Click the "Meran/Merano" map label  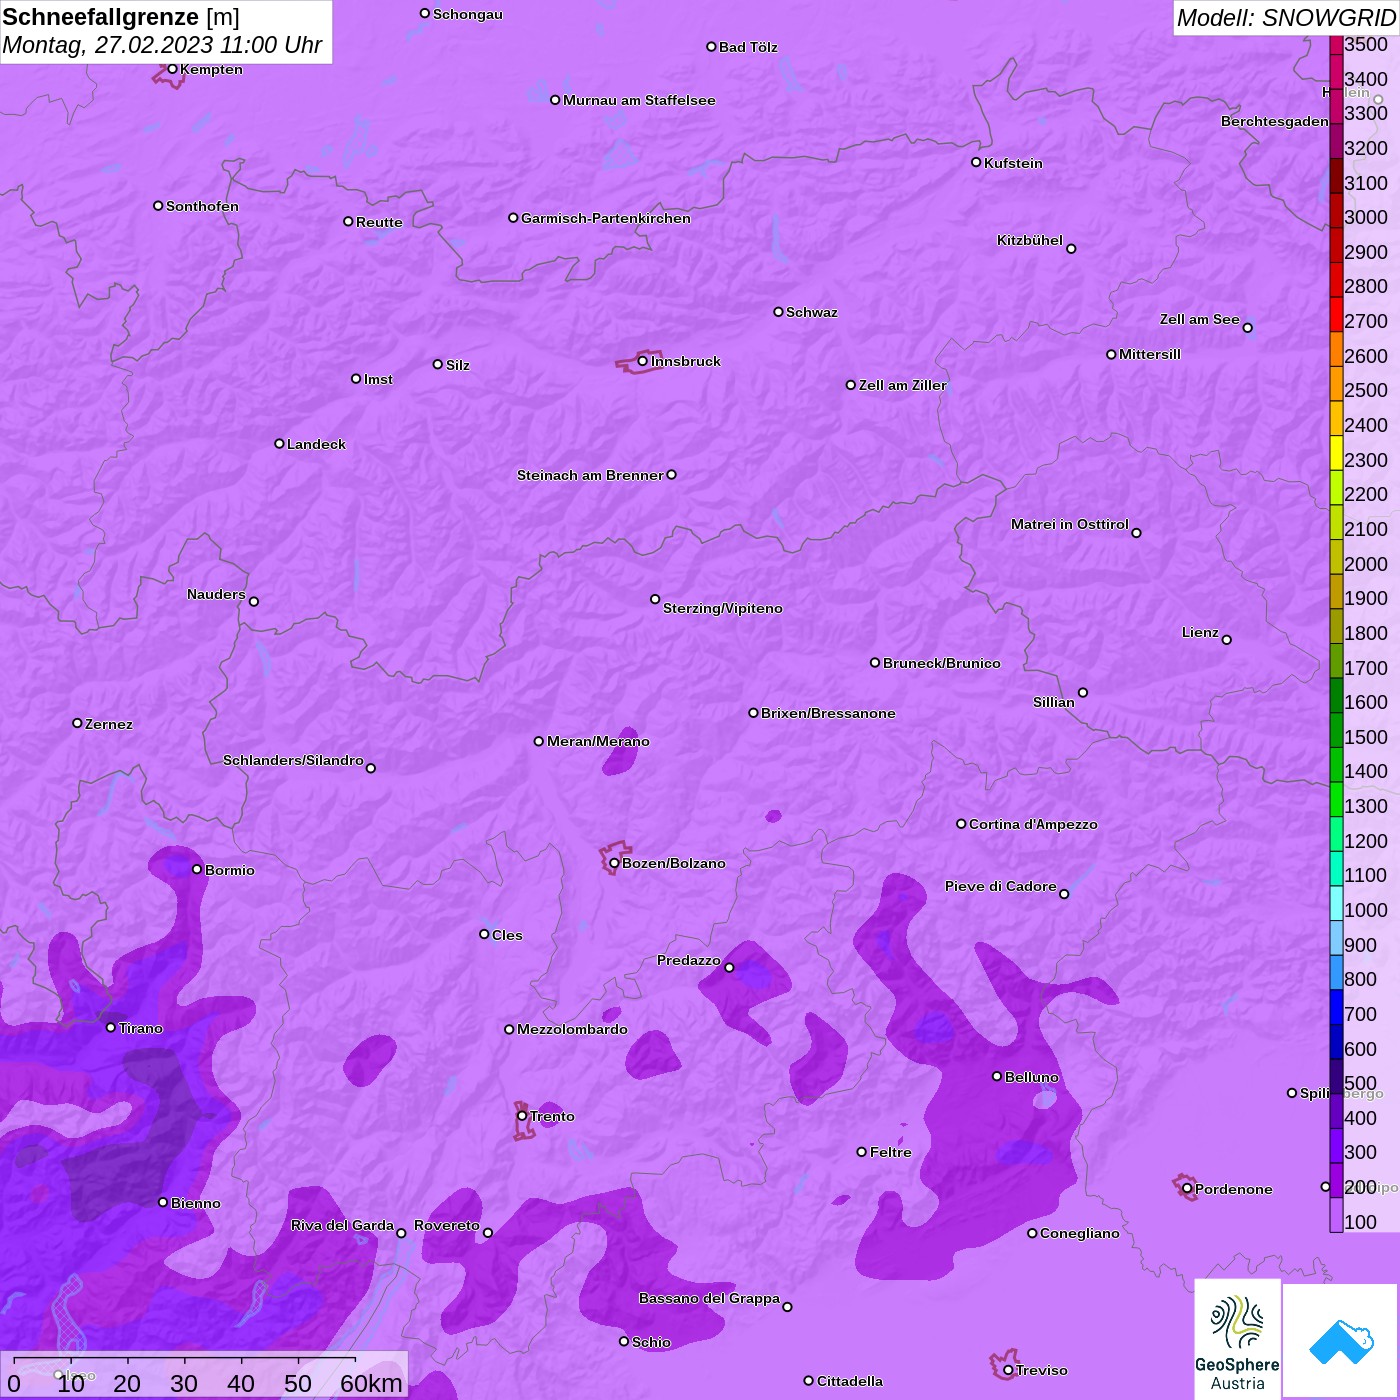598,741
